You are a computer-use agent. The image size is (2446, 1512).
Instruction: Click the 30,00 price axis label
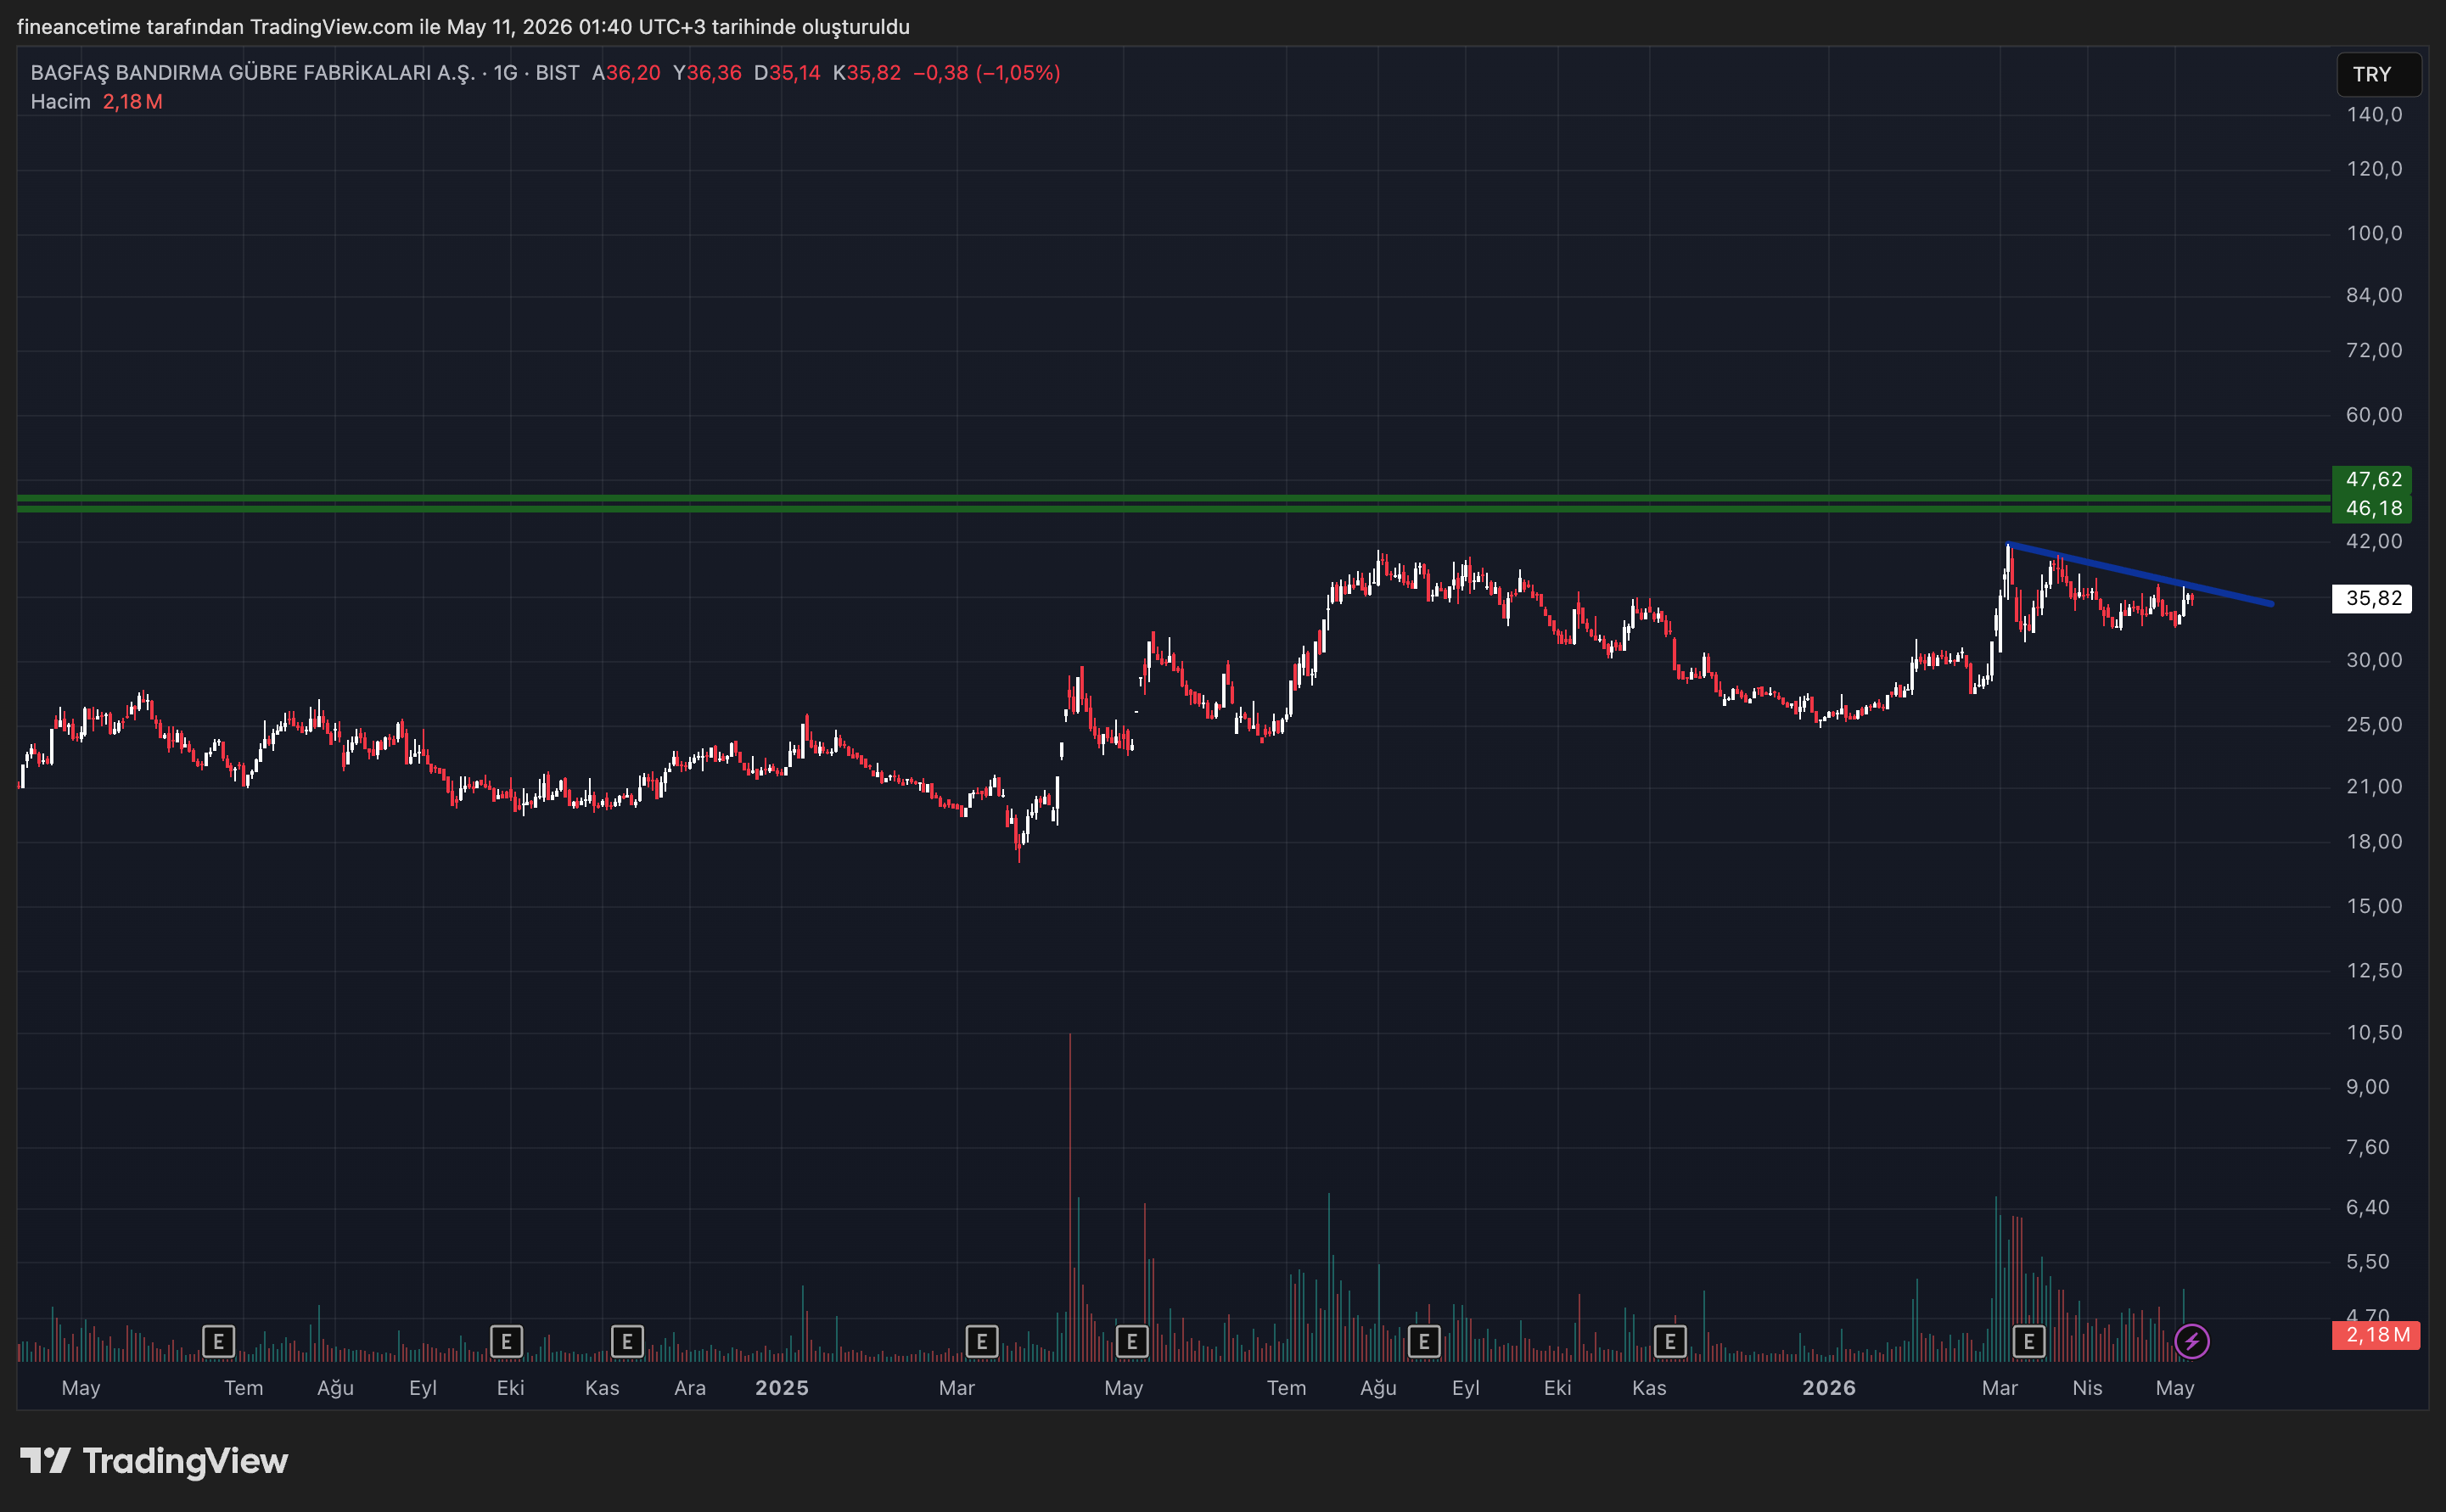pos(2374,661)
